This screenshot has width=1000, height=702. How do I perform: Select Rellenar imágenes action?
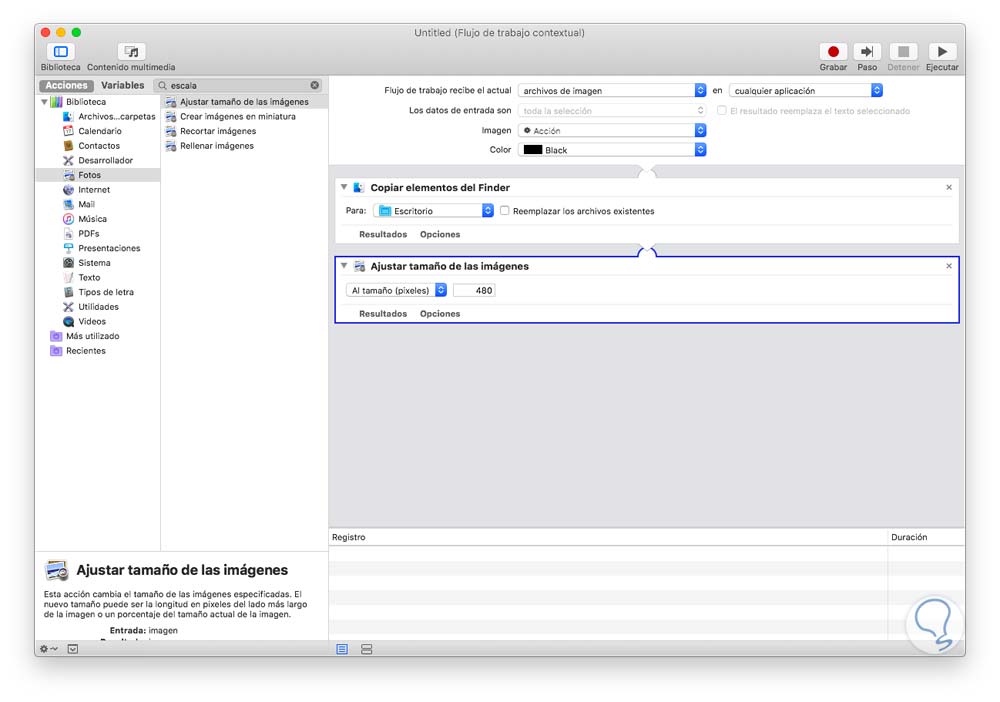[210, 146]
